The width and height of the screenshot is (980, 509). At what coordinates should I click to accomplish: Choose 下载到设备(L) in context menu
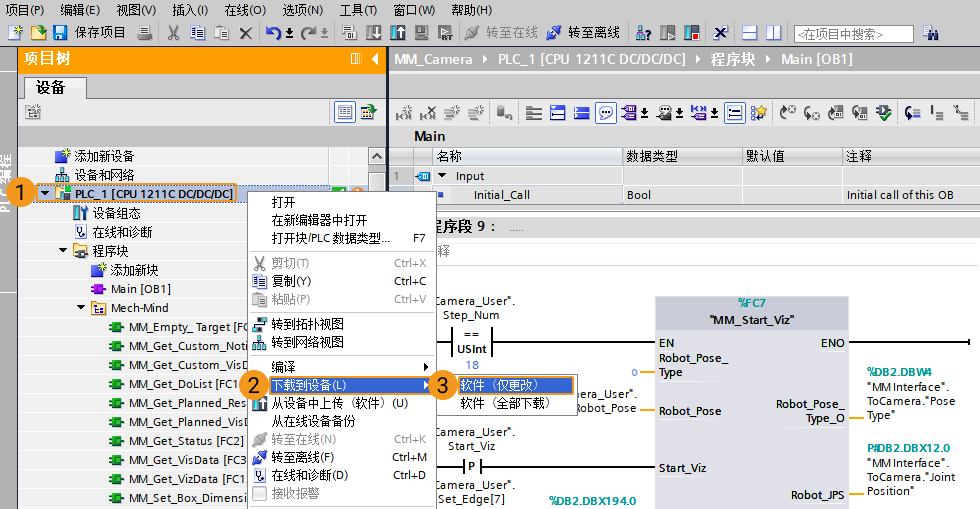349,385
